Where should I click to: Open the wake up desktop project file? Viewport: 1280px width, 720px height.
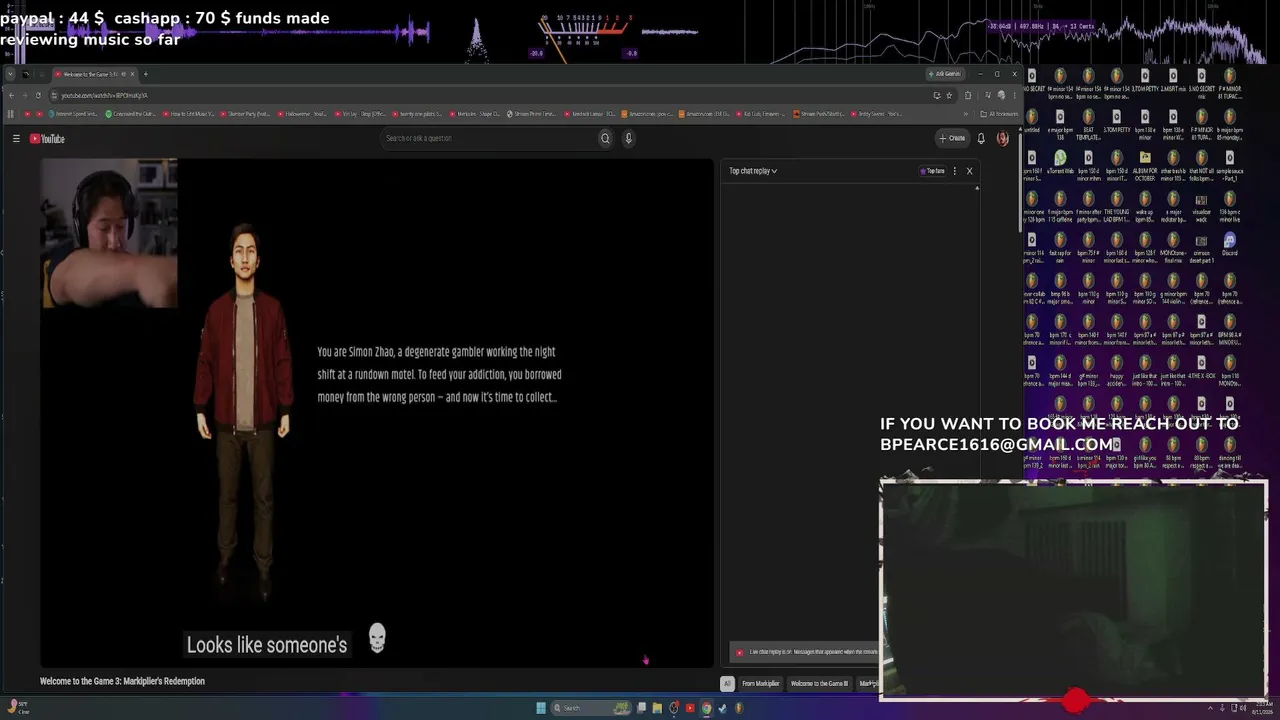pos(1145,206)
